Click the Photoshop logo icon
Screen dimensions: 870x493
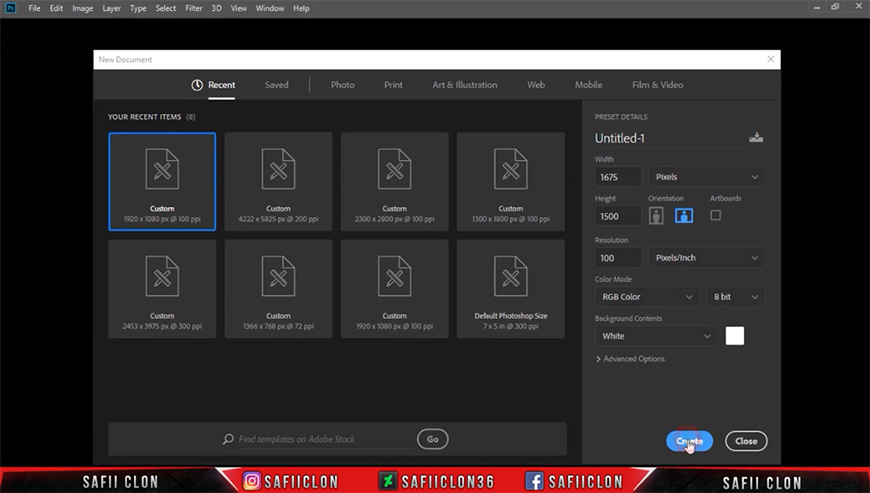[11, 8]
